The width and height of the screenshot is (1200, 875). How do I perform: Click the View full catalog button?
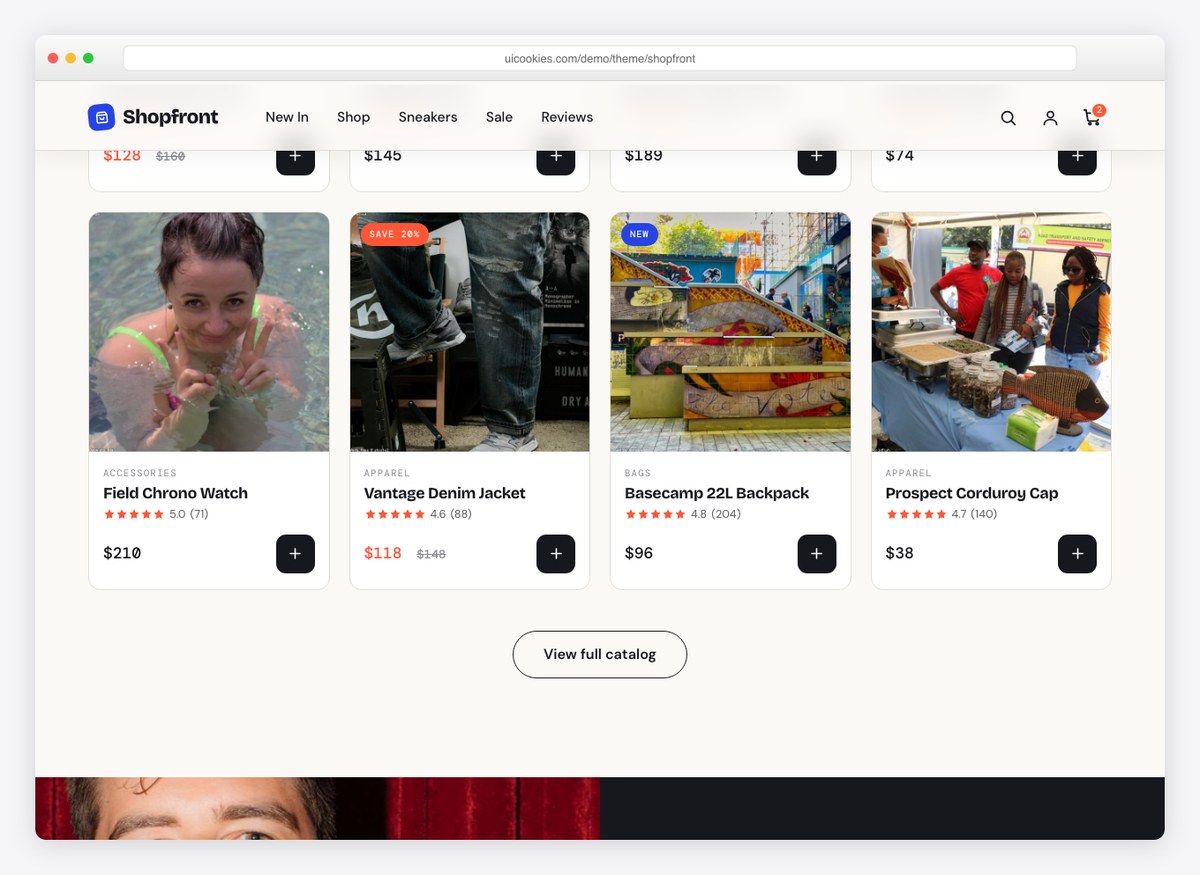click(600, 654)
